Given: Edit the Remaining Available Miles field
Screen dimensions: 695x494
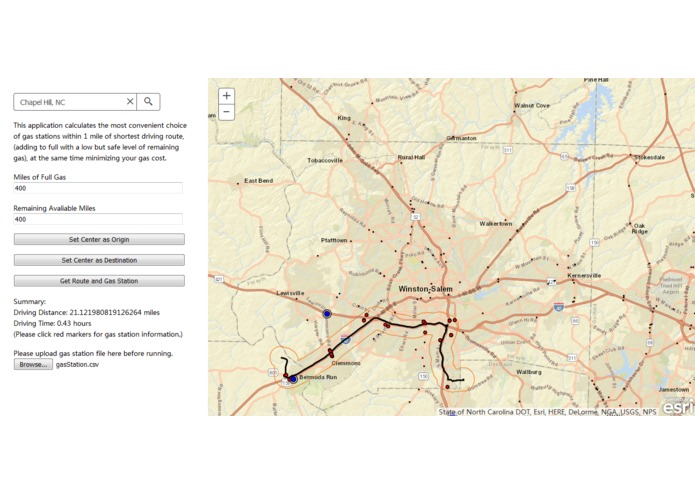Looking at the screenshot, I should 98,219.
